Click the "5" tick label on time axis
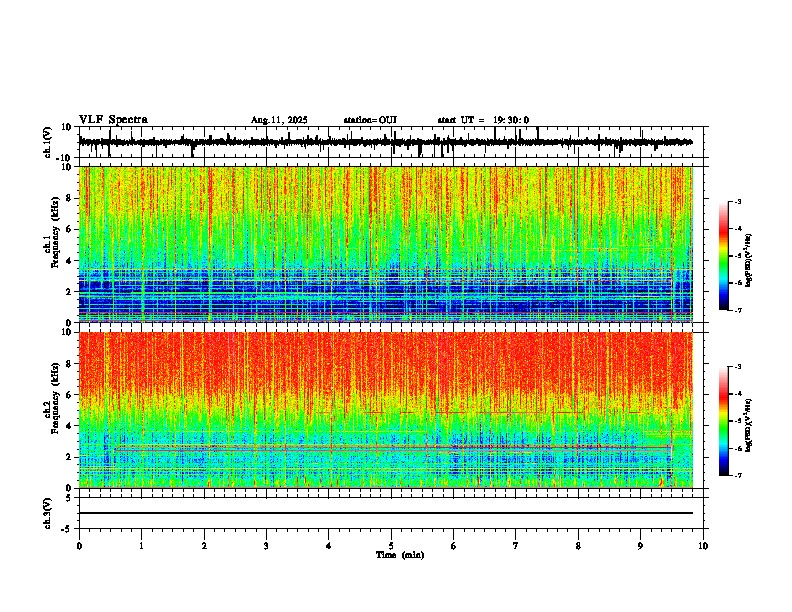792x612 pixels. pyautogui.click(x=391, y=546)
